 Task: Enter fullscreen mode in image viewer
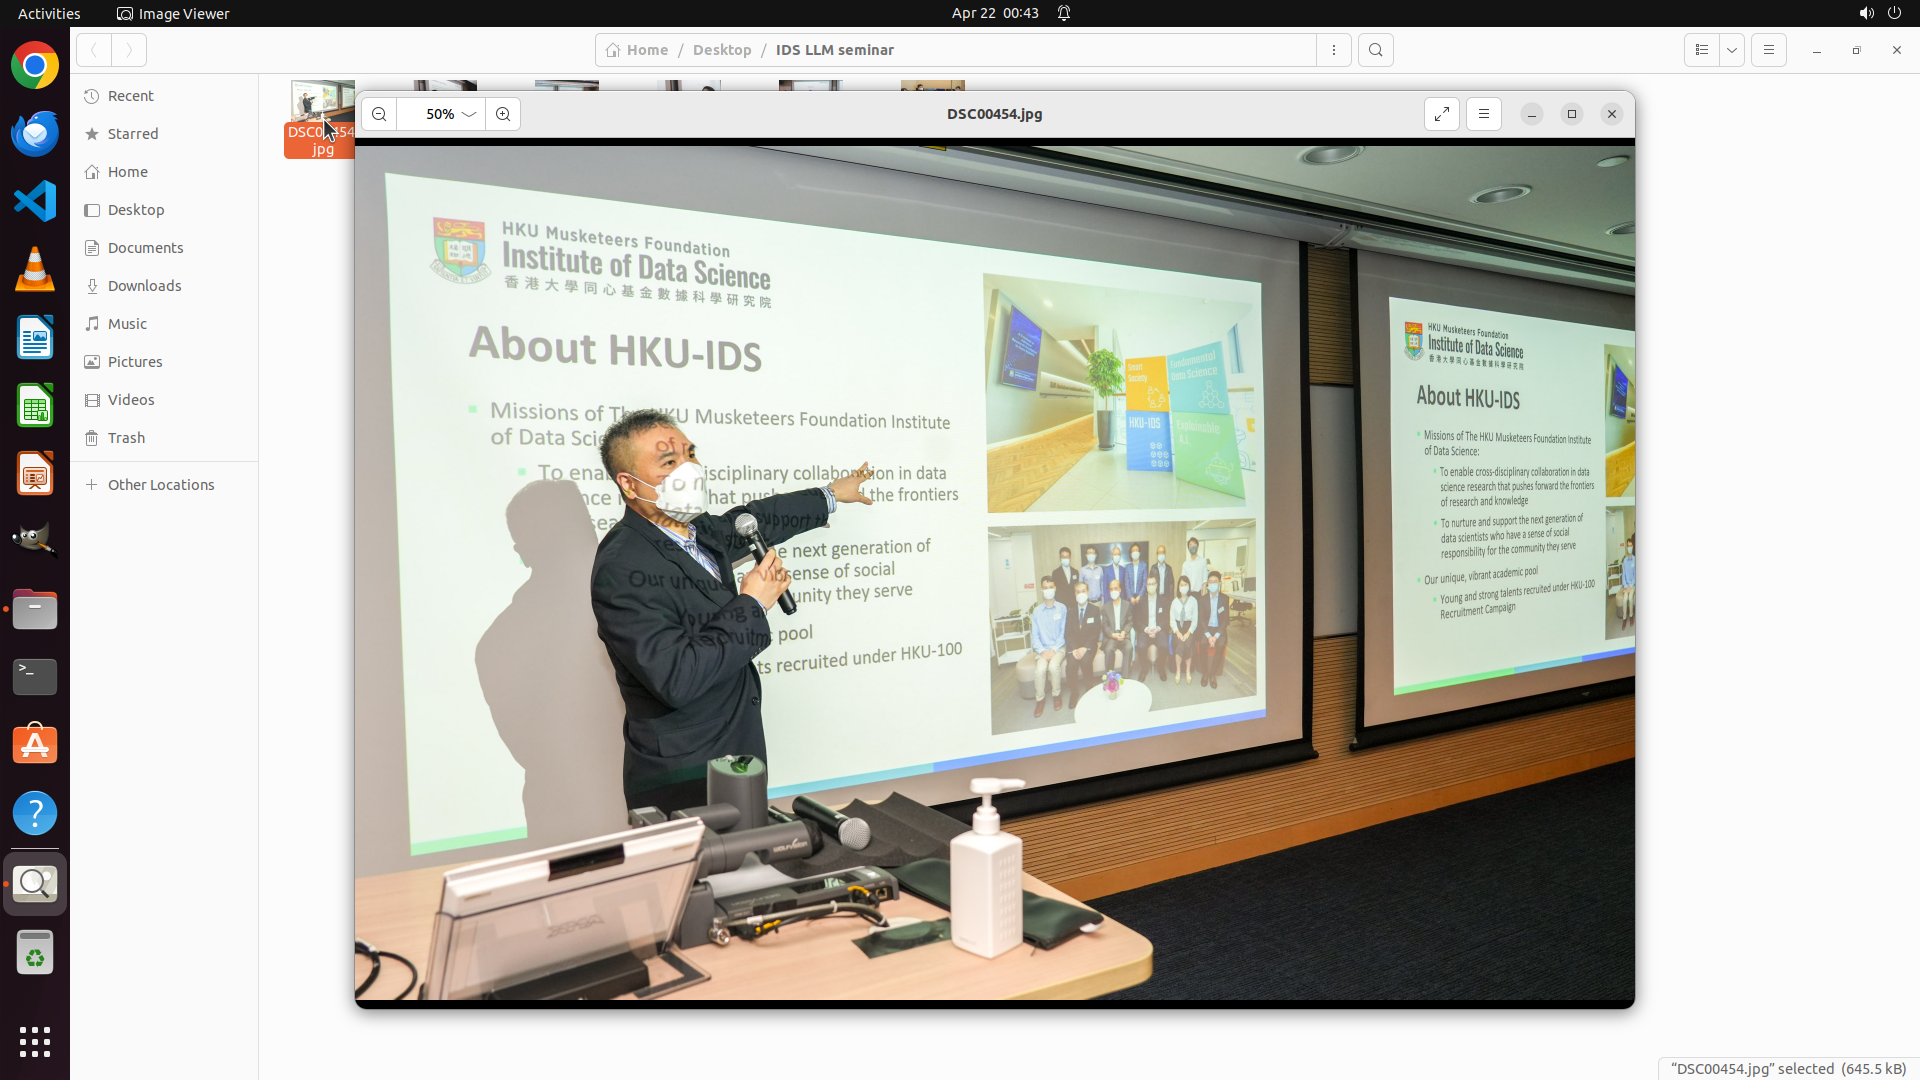1441,114
